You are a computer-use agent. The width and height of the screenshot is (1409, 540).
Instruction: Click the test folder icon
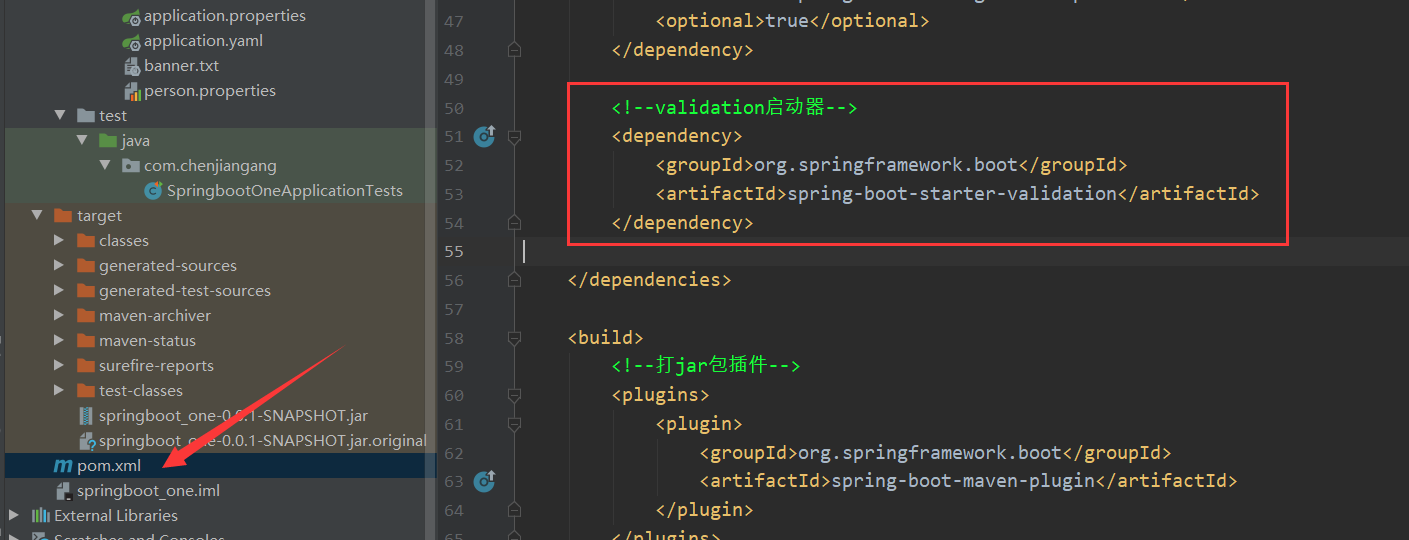pyautogui.click(x=86, y=116)
